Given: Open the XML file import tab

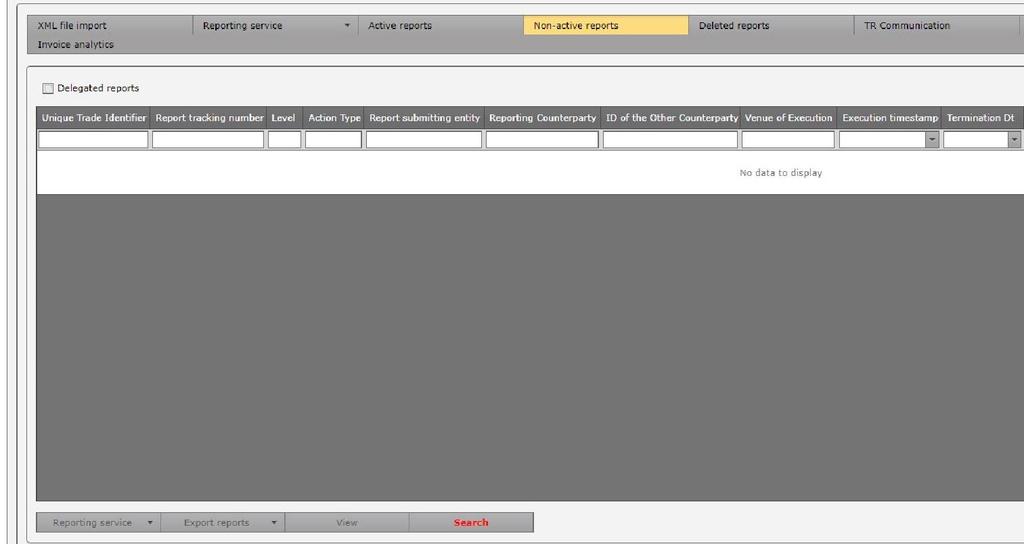Looking at the screenshot, I should click(110, 25).
